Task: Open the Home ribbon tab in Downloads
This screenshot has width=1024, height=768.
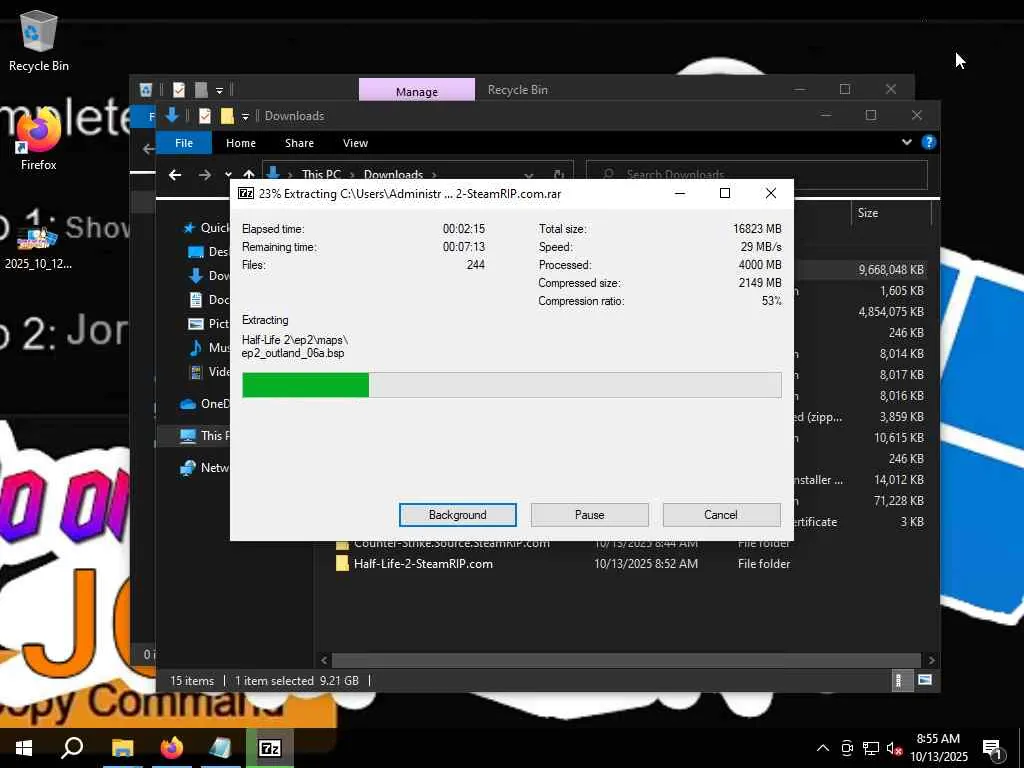Action: 240,143
